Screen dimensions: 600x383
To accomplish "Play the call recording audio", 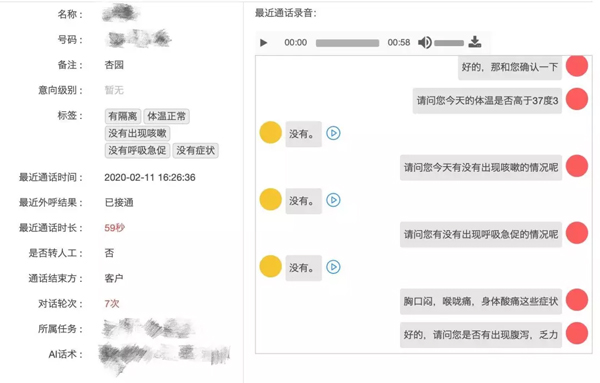I will 263,42.
